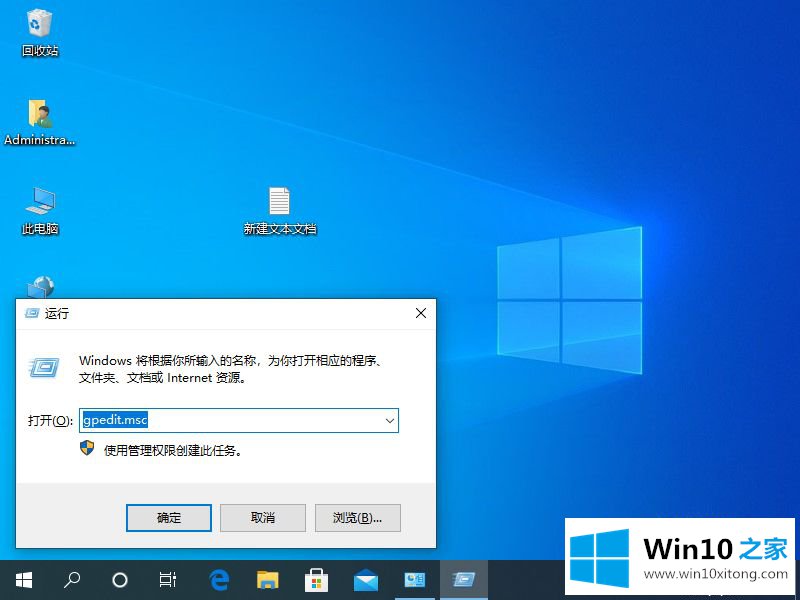Viewport: 800px width, 600px height.
Task: Close the 运行 dialog window
Action: point(420,313)
